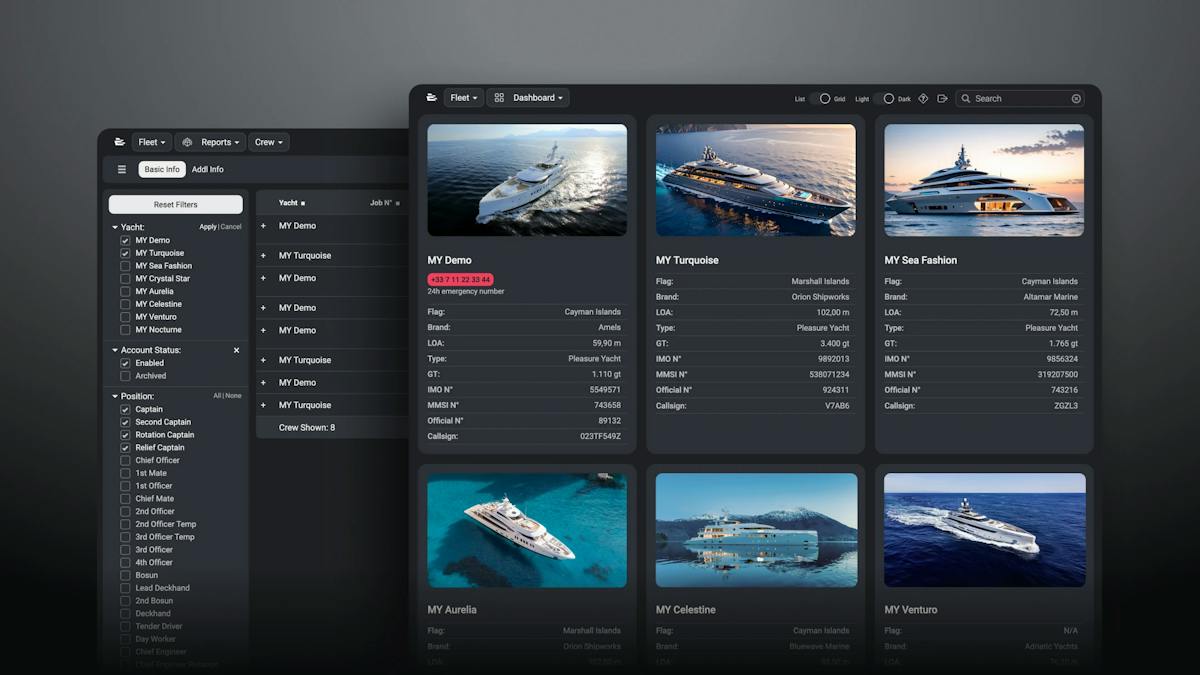This screenshot has width=1200, height=675.
Task: Click the MY Demo card title
Action: 449,260
